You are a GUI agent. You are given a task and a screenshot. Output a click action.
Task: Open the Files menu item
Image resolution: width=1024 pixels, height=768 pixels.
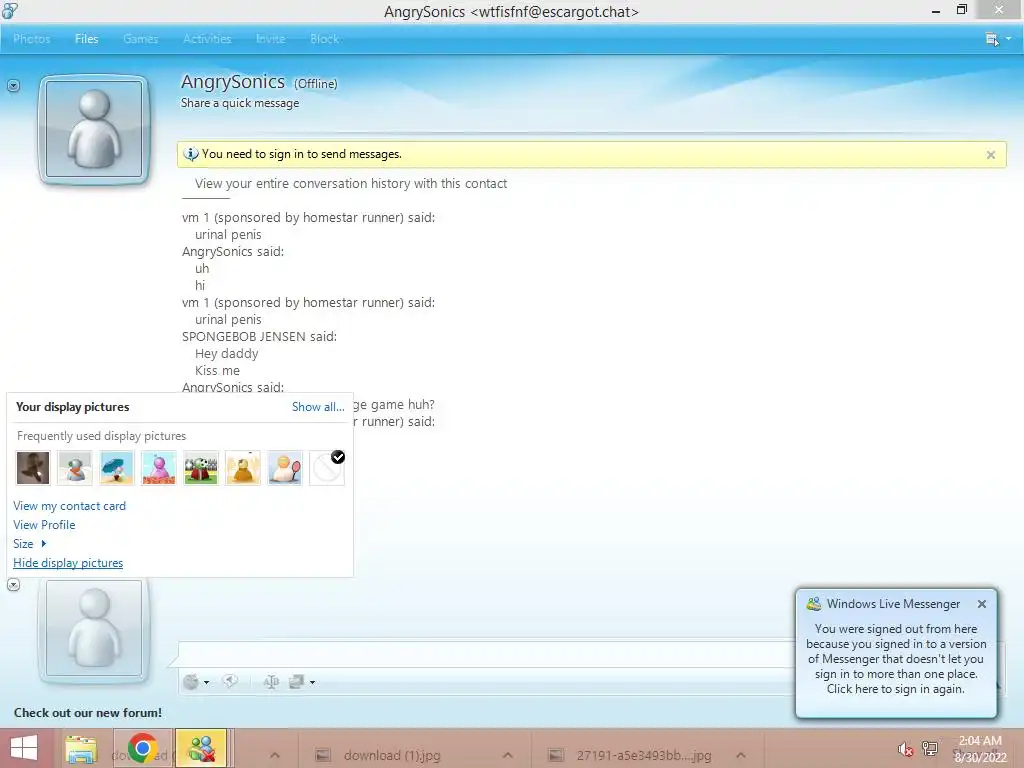tap(86, 39)
